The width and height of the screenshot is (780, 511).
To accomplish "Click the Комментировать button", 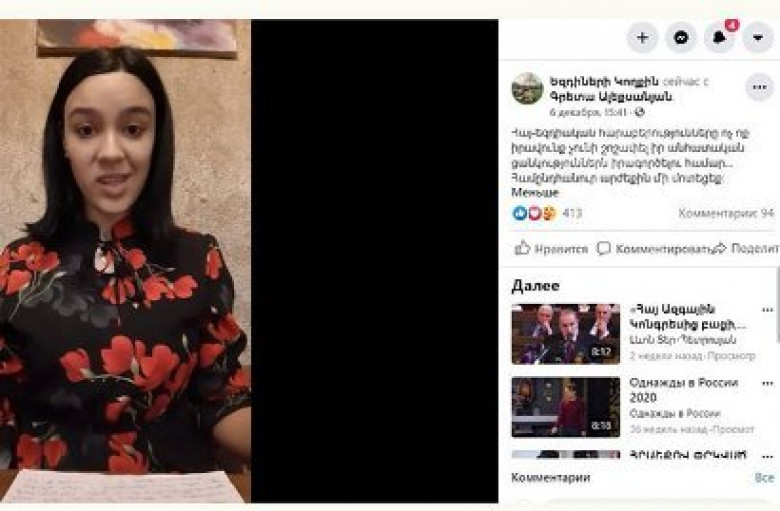I will click(x=655, y=248).
